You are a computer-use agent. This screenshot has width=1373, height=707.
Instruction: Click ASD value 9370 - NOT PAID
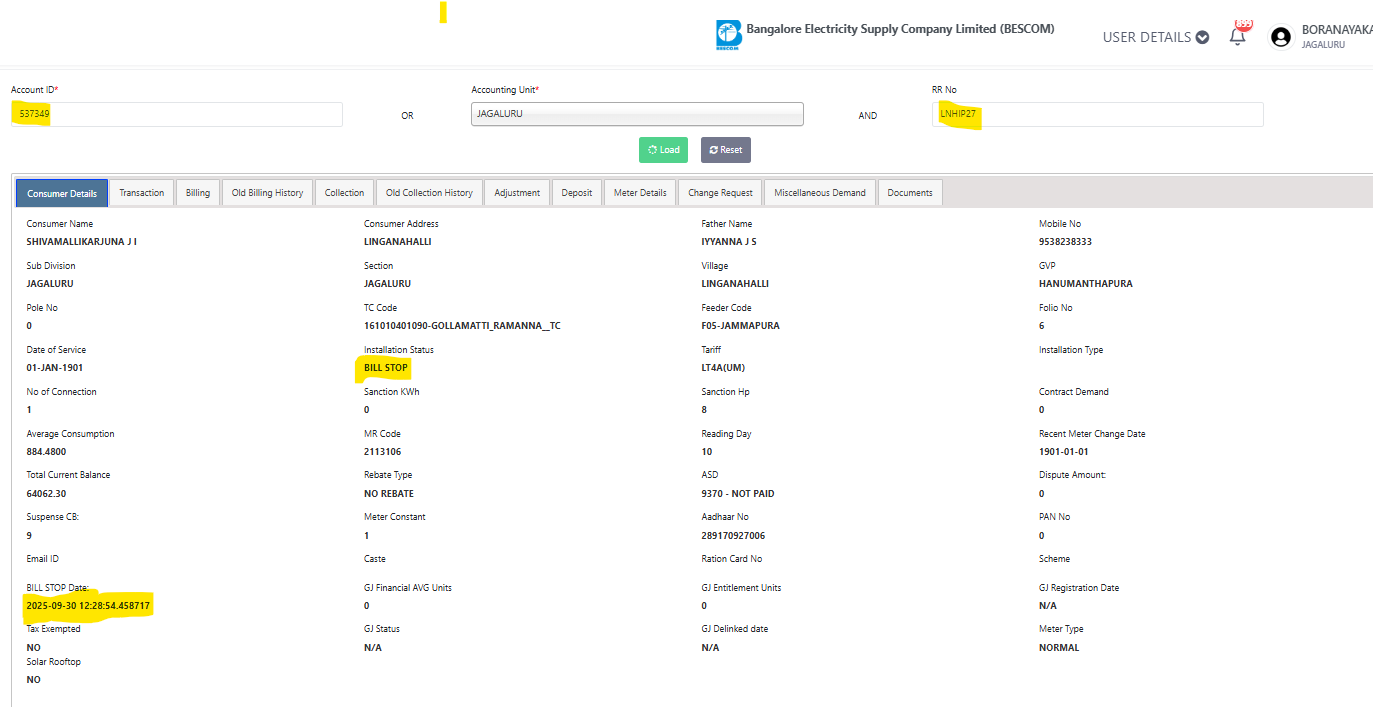coord(738,494)
